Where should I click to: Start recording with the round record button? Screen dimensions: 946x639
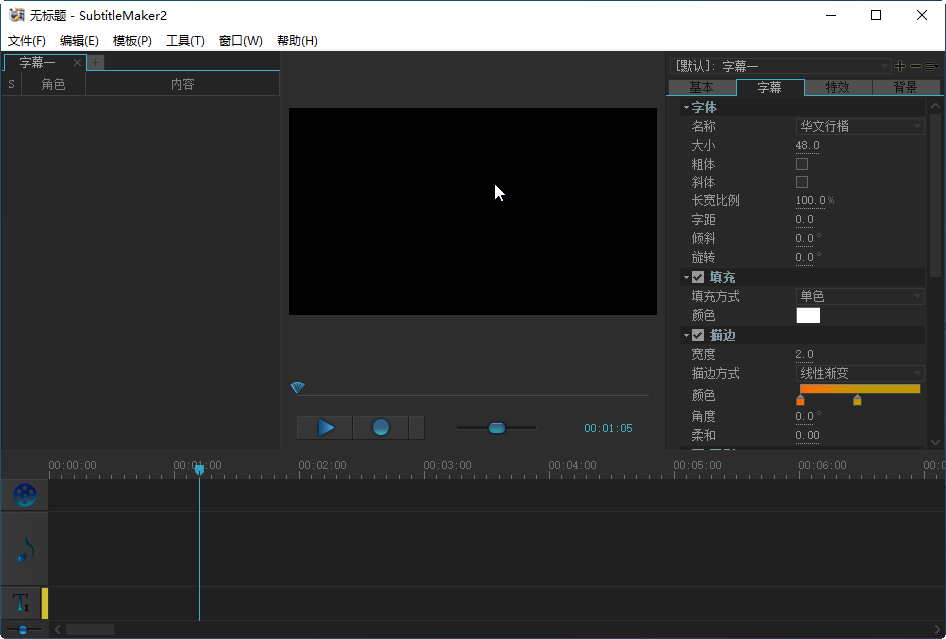click(381, 428)
